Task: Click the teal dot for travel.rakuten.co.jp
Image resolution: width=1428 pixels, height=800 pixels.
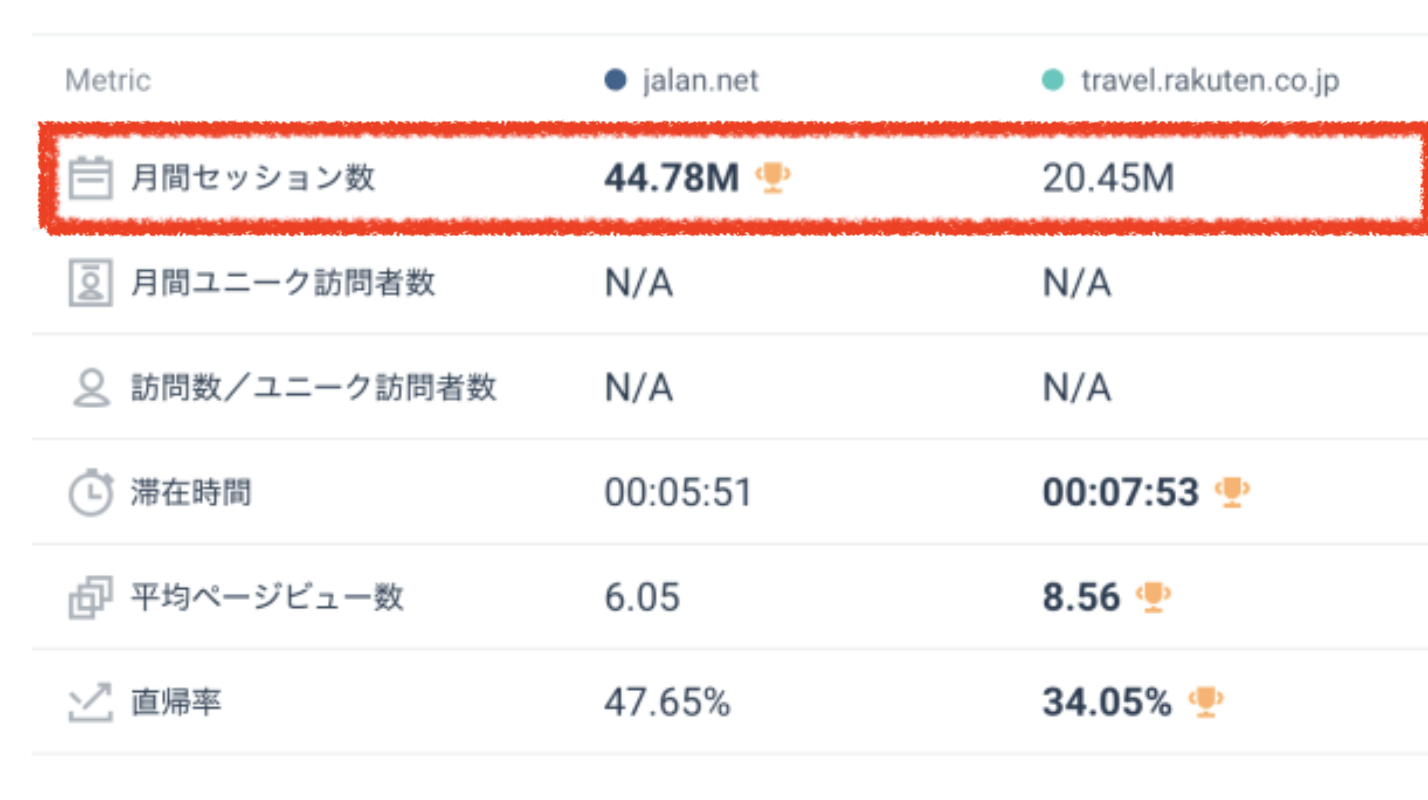Action: 1052,80
